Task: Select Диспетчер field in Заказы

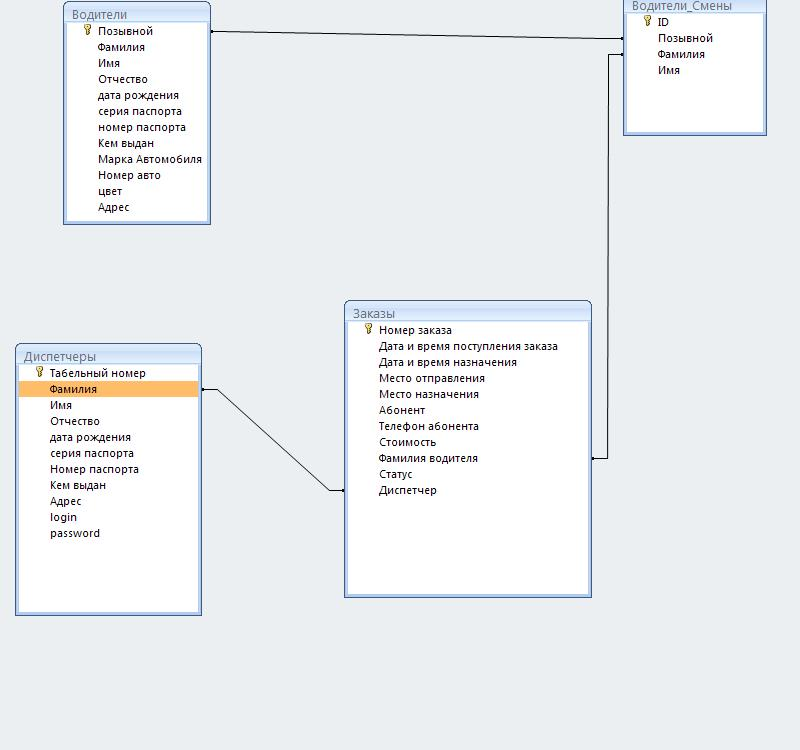Action: (407, 490)
